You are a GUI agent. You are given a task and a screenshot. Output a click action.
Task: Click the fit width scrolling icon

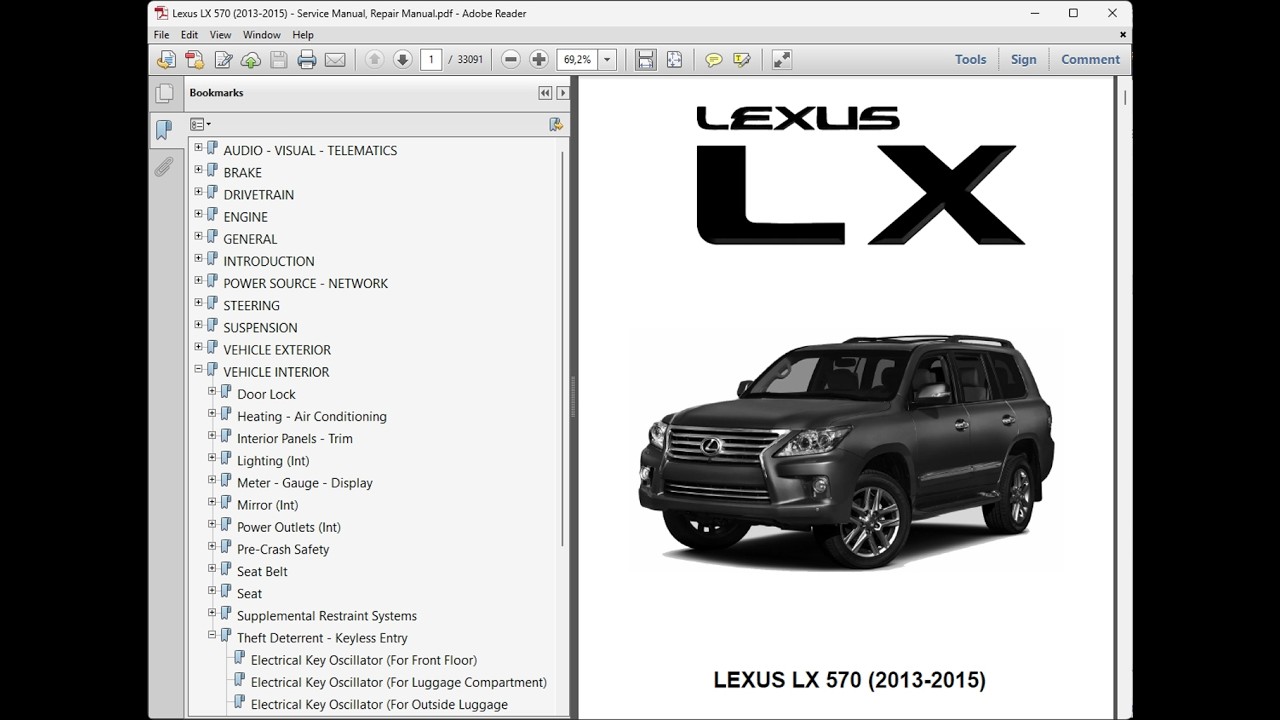coord(646,60)
